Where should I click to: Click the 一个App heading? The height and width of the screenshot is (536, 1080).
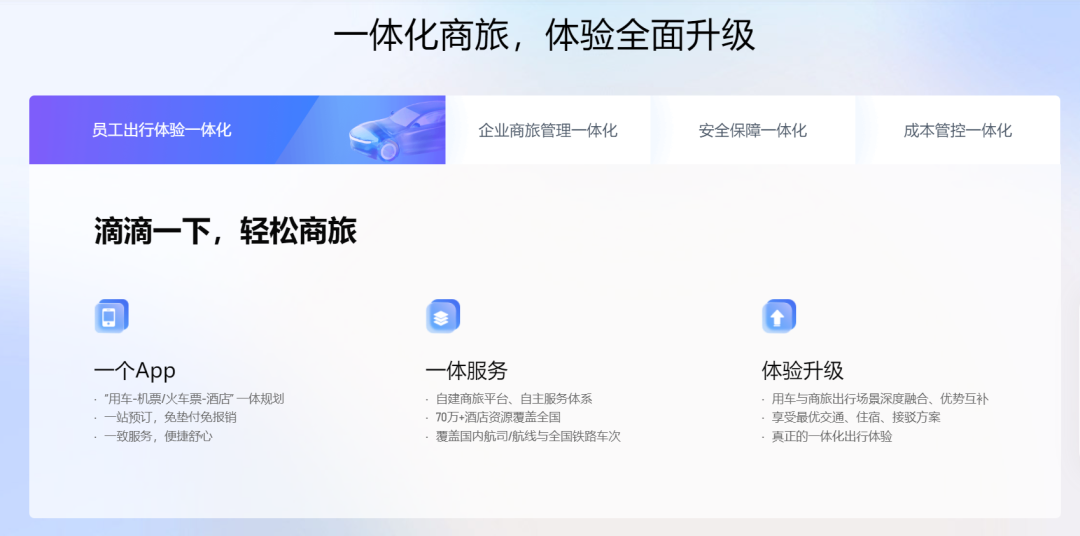click(134, 371)
